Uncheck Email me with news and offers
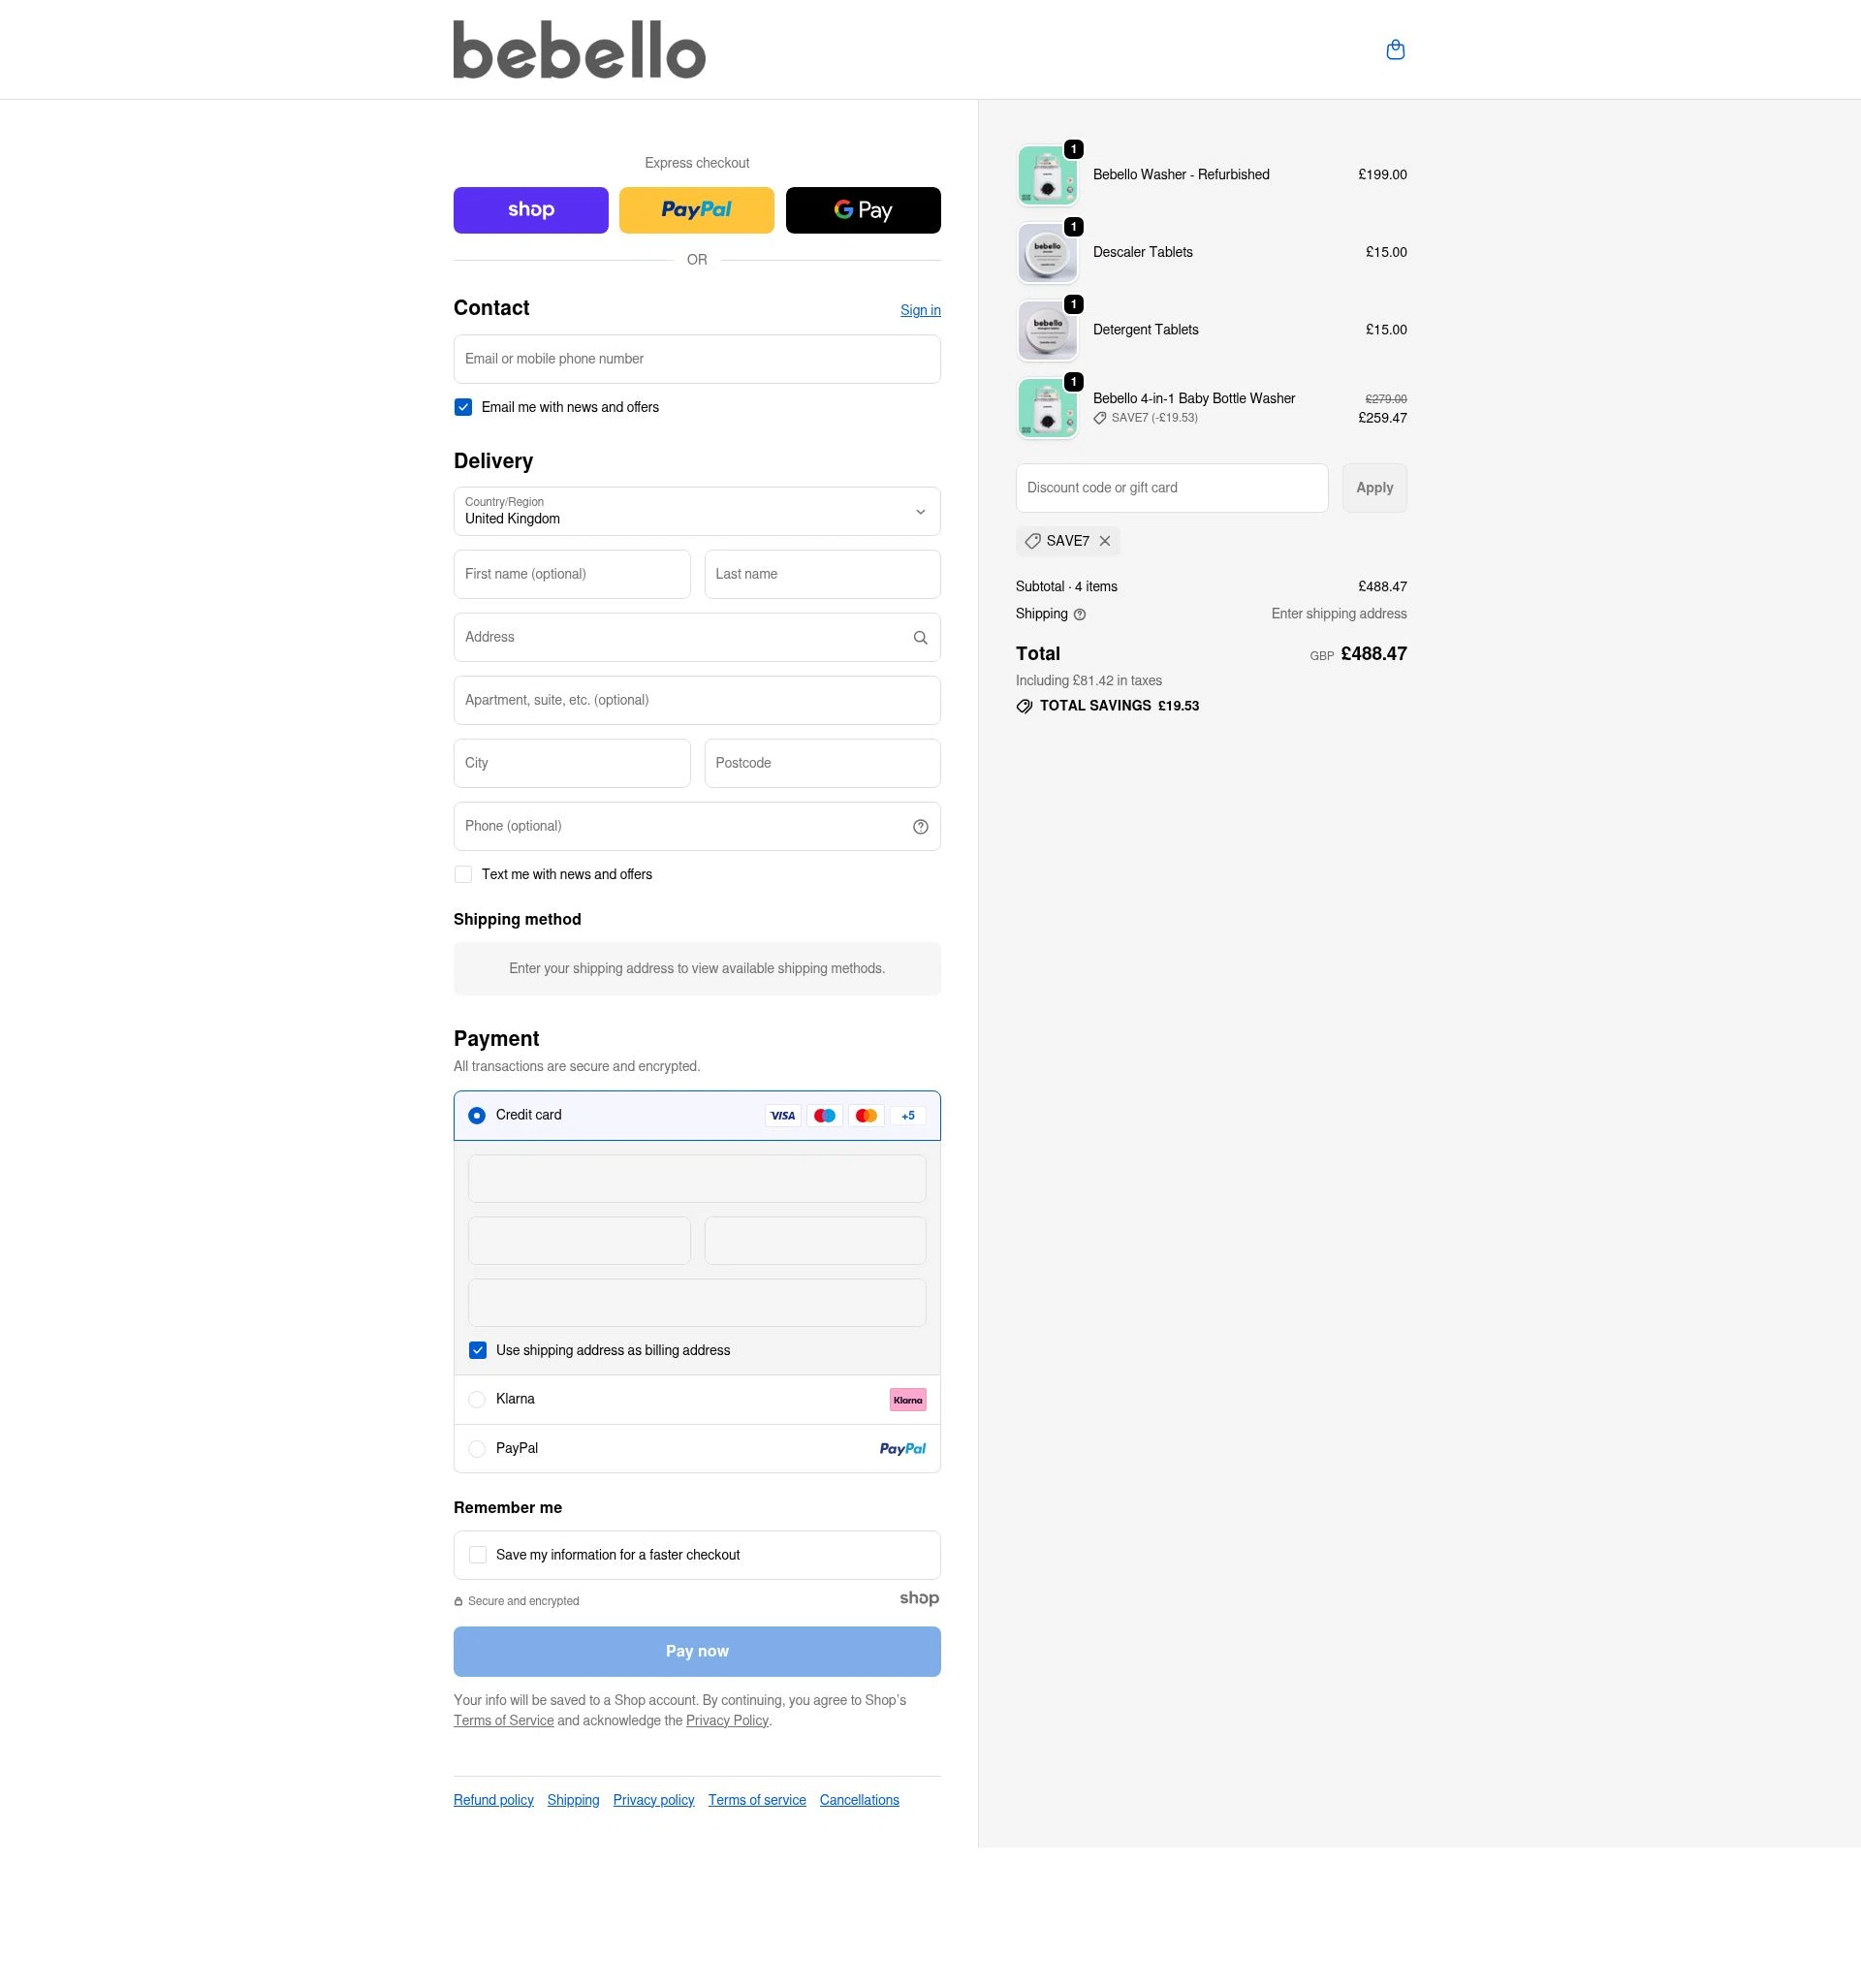 (462, 407)
